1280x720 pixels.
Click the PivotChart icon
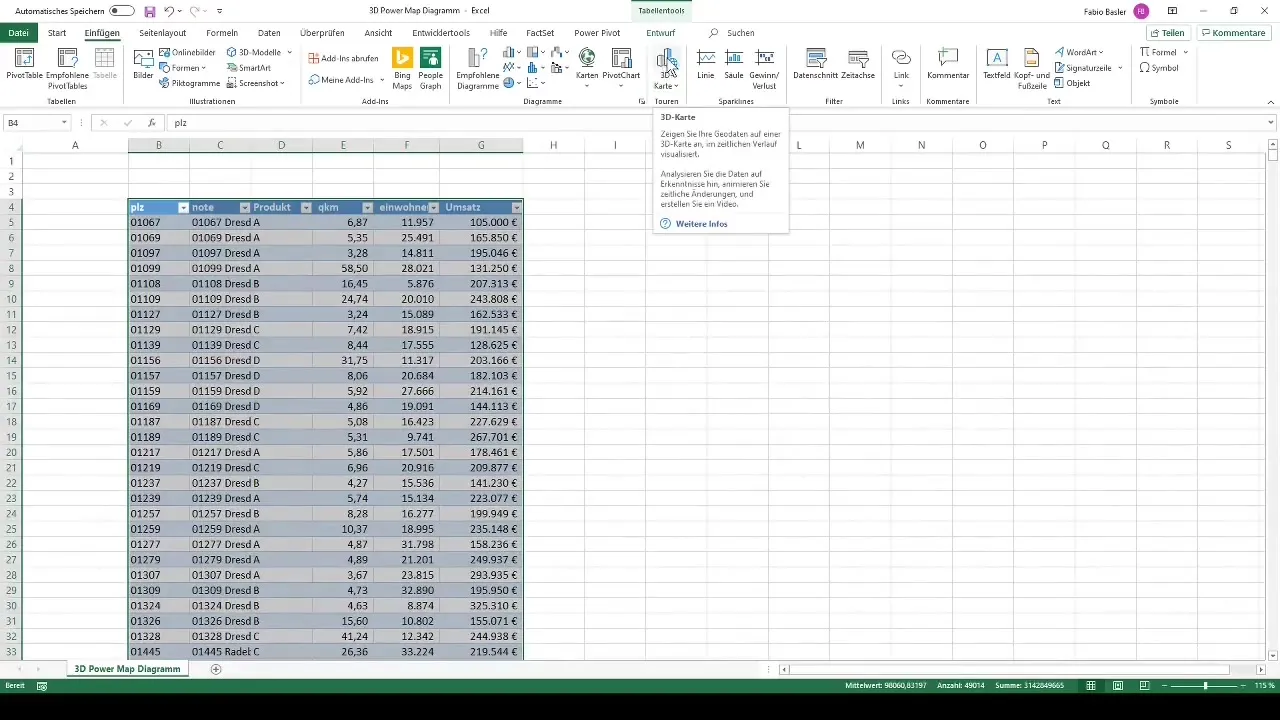pos(621,65)
